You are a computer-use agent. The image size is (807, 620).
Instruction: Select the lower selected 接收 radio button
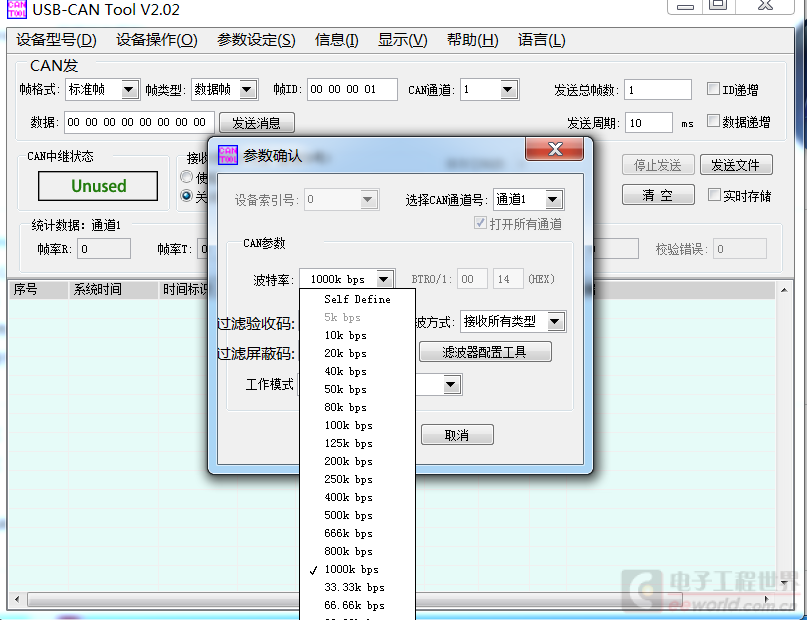pos(187,196)
